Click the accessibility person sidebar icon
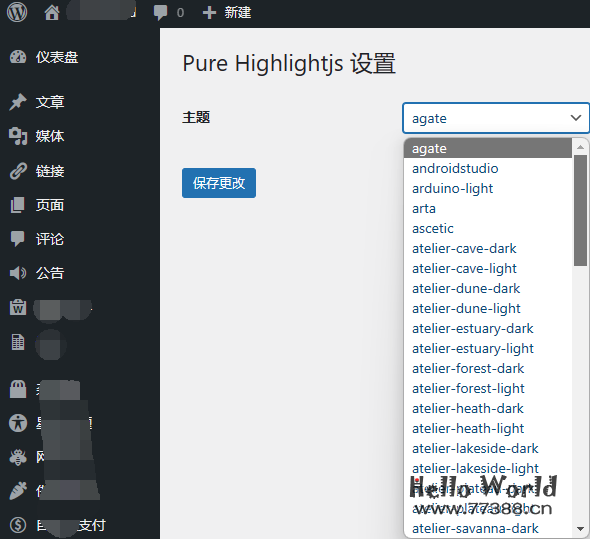Viewport: 590px width, 539px height. pos(18,423)
